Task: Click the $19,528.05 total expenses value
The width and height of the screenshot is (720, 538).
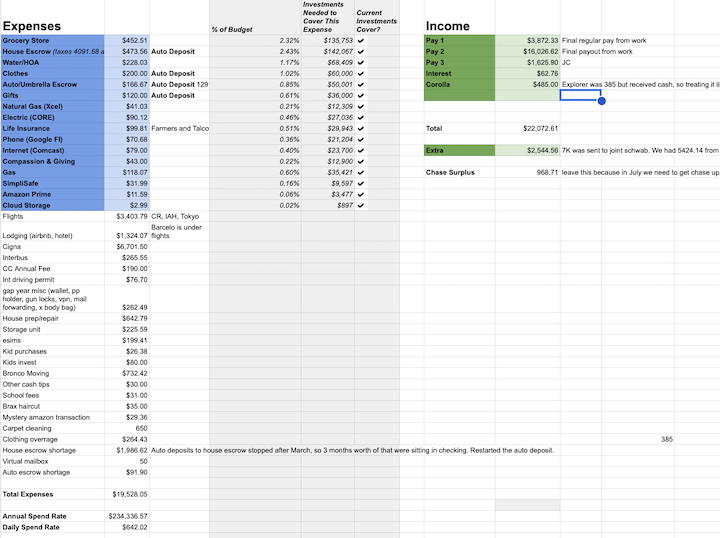Action: tap(127, 494)
